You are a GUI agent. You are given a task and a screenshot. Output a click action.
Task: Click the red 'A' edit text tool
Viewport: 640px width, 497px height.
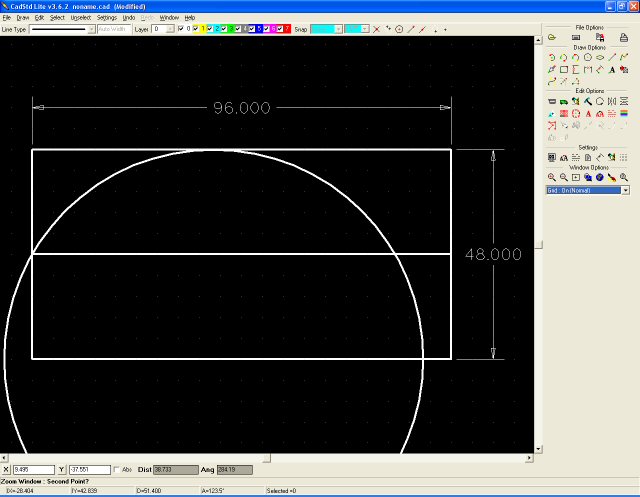pos(588,114)
